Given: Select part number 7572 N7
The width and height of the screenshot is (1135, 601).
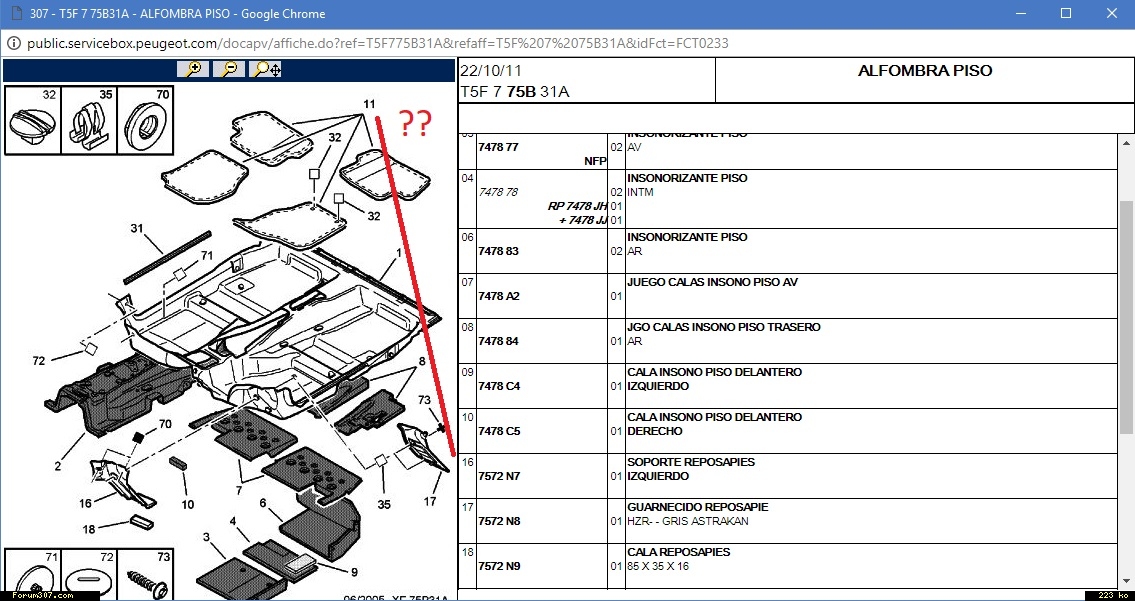Looking at the screenshot, I should click(x=499, y=476).
